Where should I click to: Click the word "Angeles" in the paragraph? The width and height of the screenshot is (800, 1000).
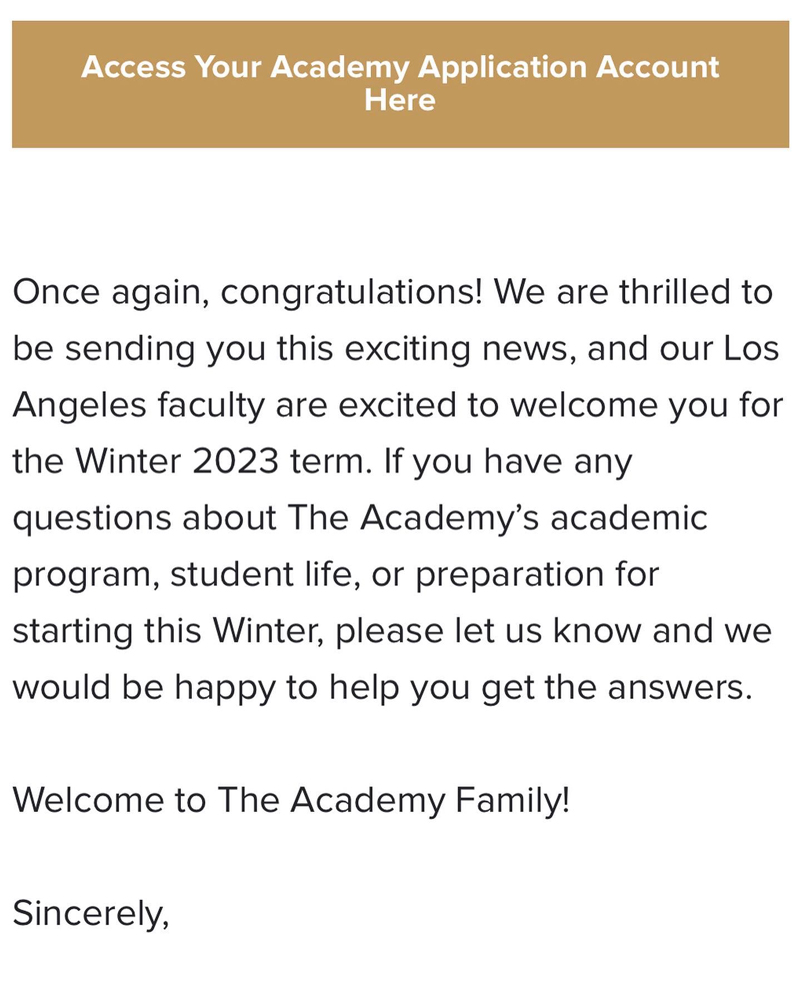click(79, 406)
